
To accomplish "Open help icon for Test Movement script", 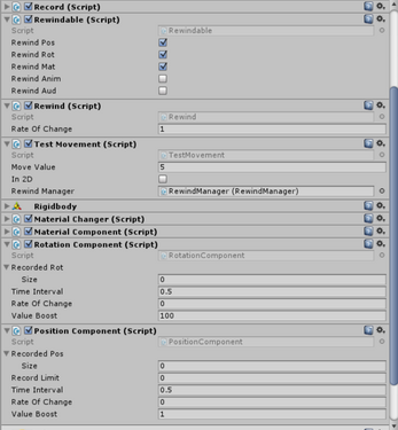I will (368, 144).
